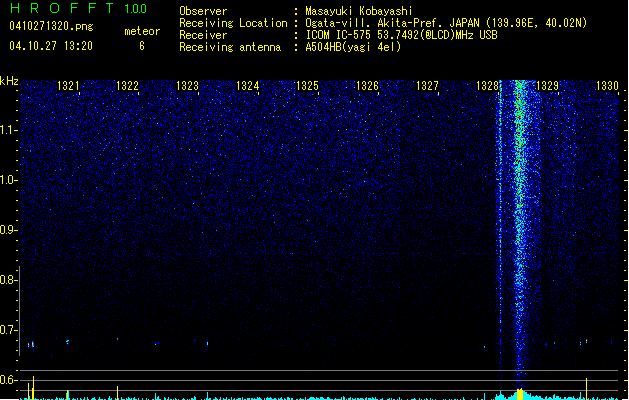Click the 1321 time axis label
The height and width of the screenshot is (400, 629).
pos(68,86)
